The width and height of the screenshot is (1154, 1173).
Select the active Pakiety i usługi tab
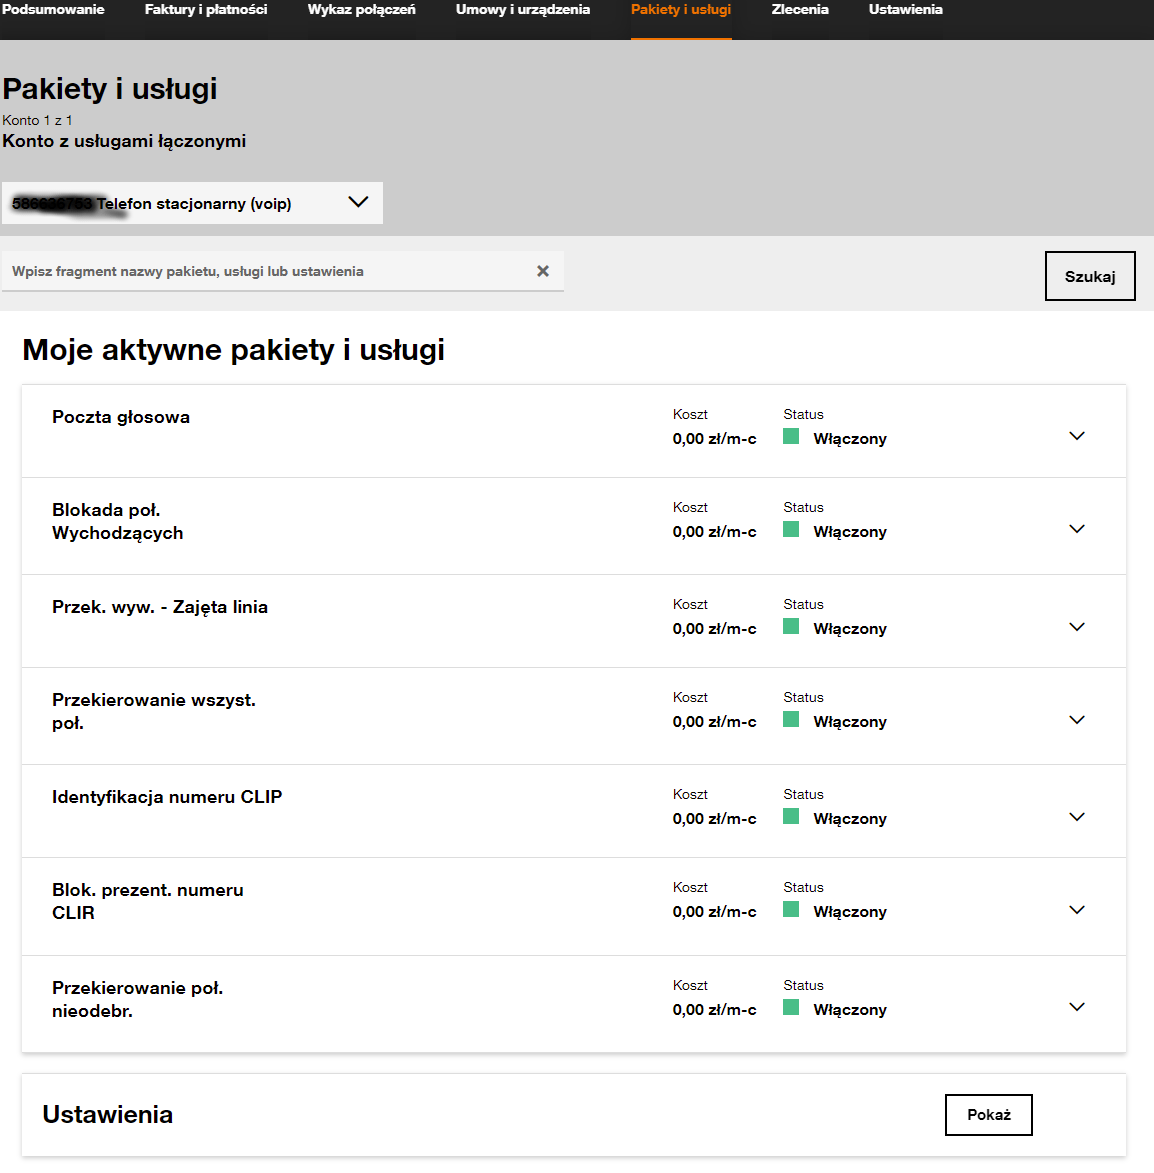681,10
